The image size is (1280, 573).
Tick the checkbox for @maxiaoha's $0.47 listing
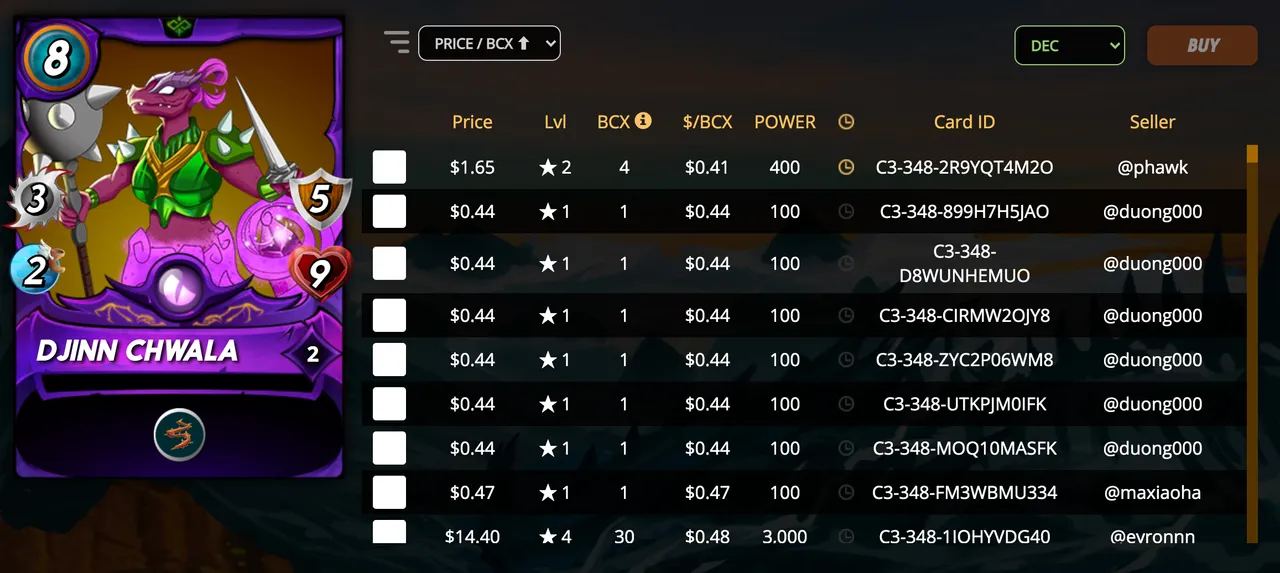[389, 492]
